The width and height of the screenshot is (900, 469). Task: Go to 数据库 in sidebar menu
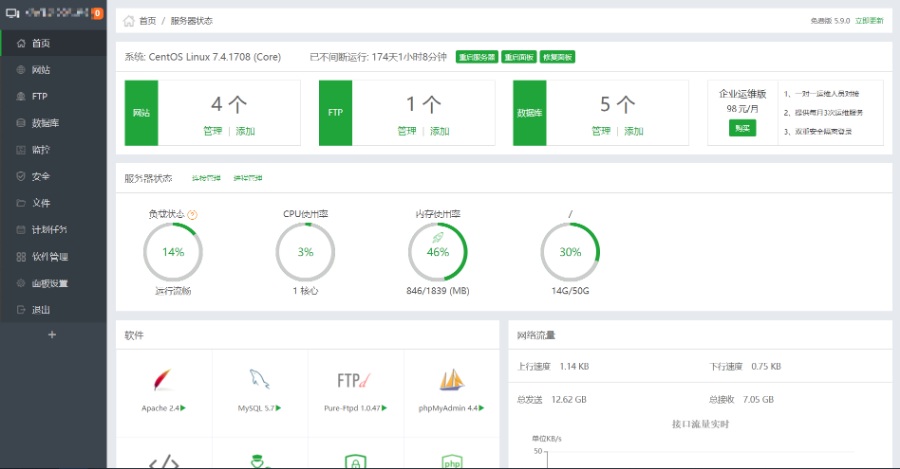[x=45, y=123]
